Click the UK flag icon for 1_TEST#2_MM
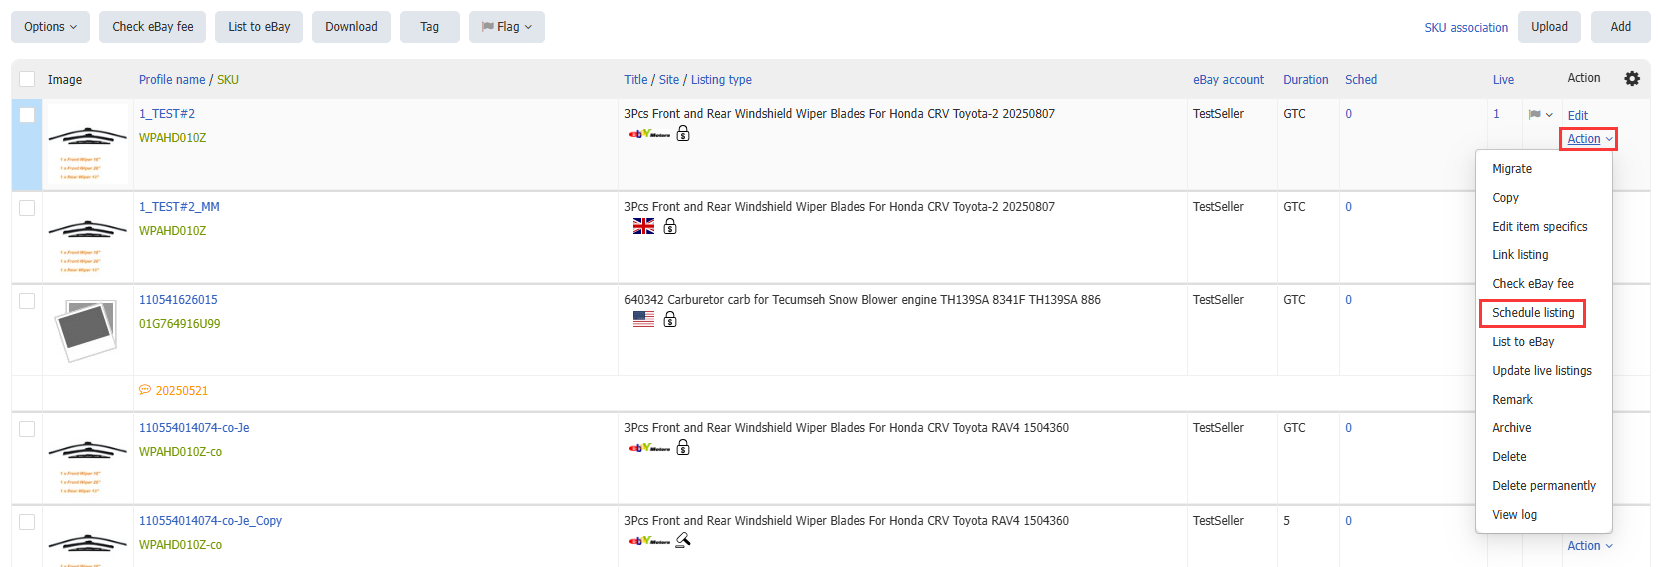This screenshot has height=567, width=1658. [x=643, y=227]
